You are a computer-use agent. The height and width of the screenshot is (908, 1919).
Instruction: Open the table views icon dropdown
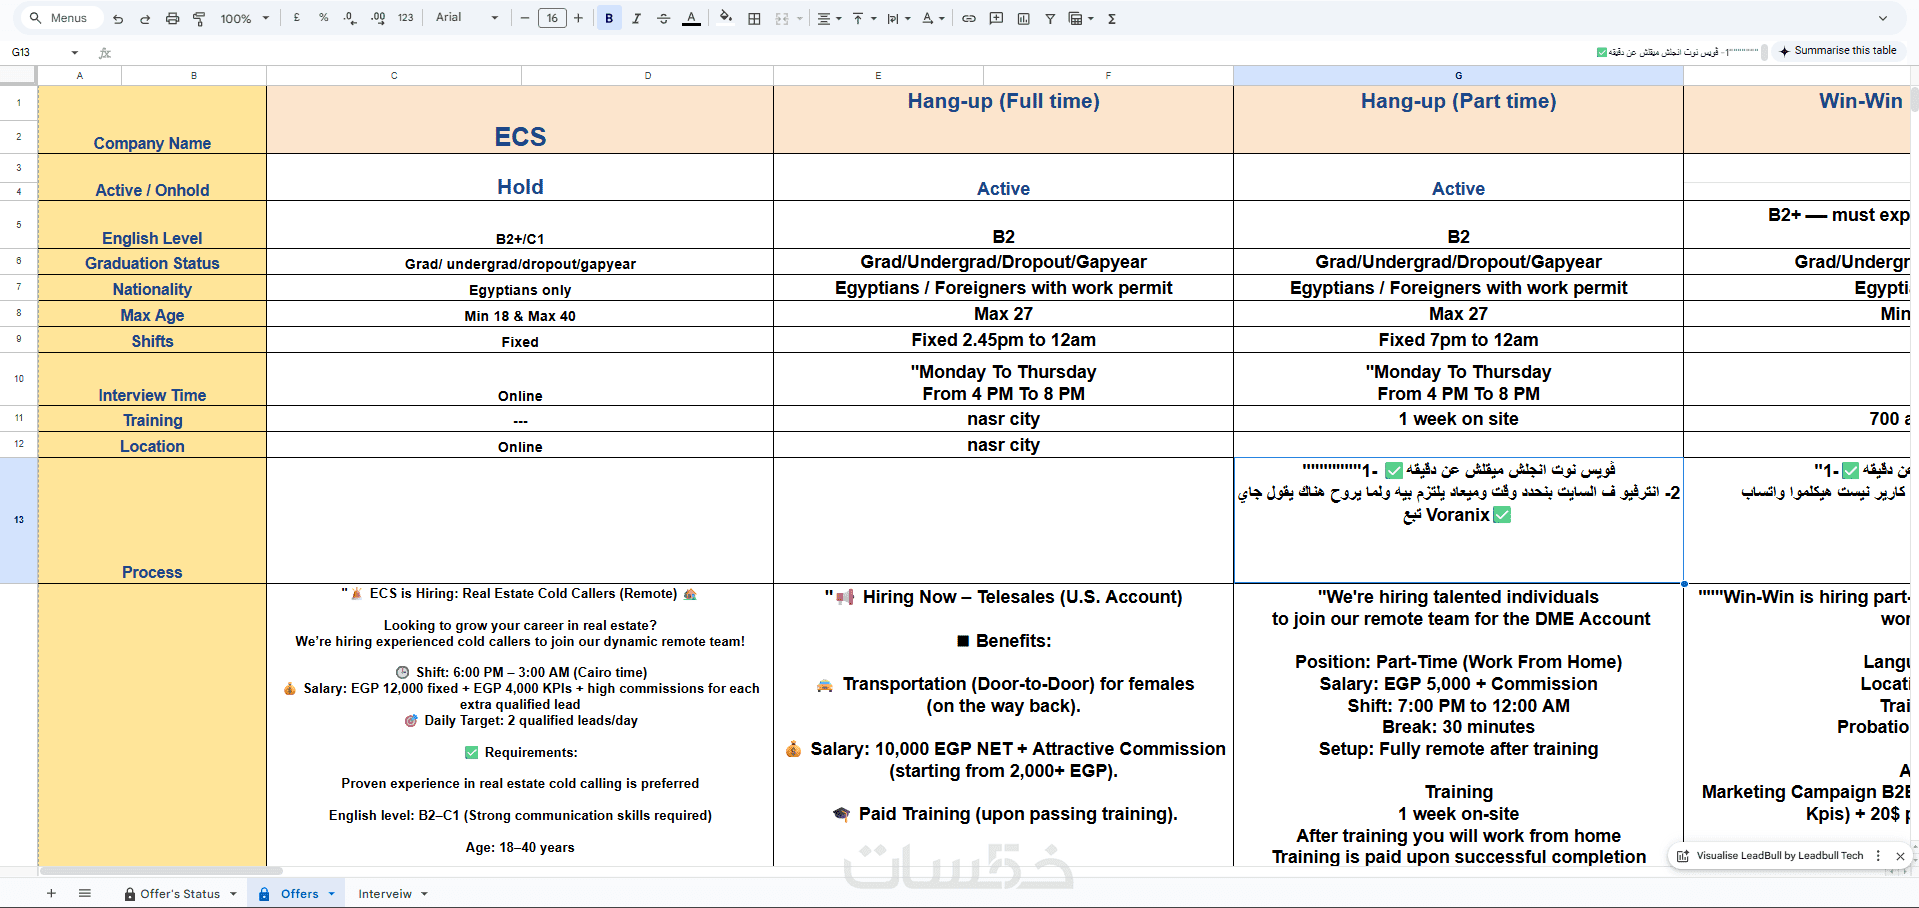click(1081, 18)
